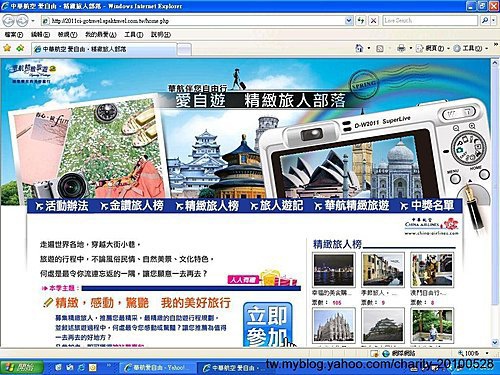Open the night skyline photo thumbnail
The image size is (500, 375).
coord(334,270)
